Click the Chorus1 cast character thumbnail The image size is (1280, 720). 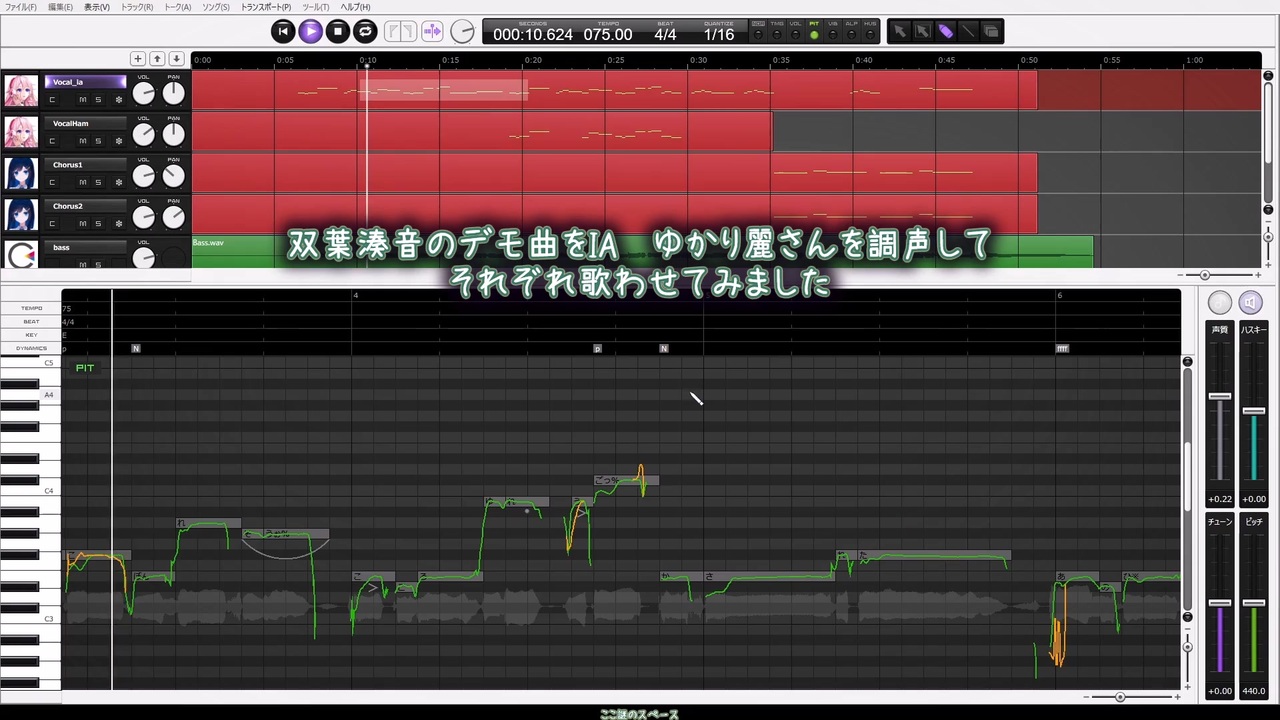click(x=21, y=173)
